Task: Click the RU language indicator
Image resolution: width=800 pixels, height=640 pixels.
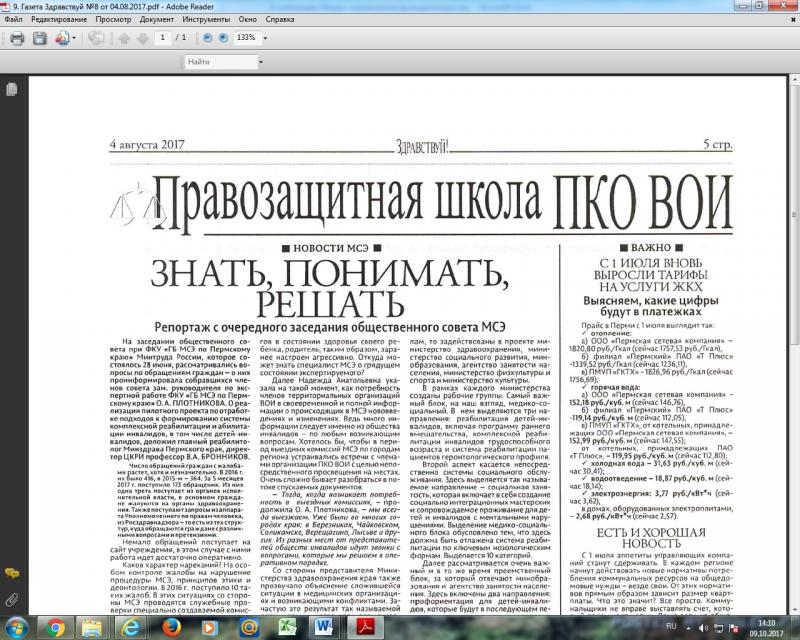Action: coord(671,627)
